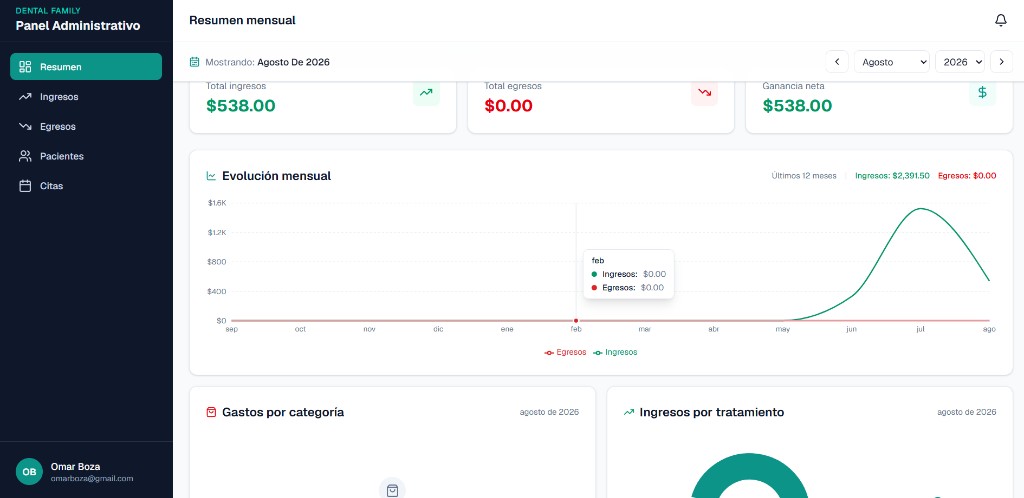This screenshot has height=498, width=1024.
Task: Click the empty-state bag icon in Gastos card
Action: (x=392, y=490)
